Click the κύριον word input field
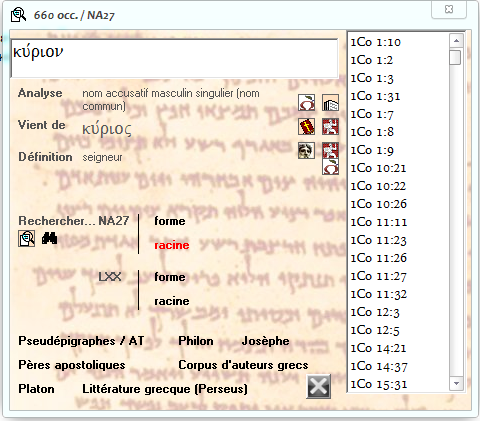 point(174,58)
